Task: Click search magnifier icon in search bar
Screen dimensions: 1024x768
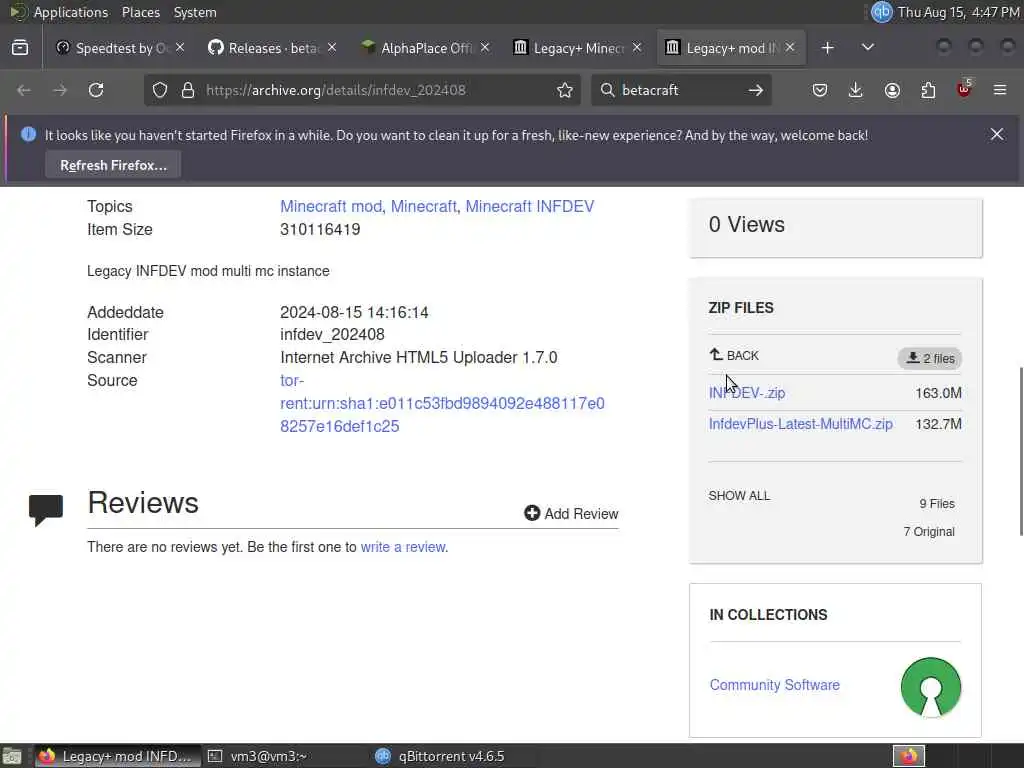Action: point(607,90)
